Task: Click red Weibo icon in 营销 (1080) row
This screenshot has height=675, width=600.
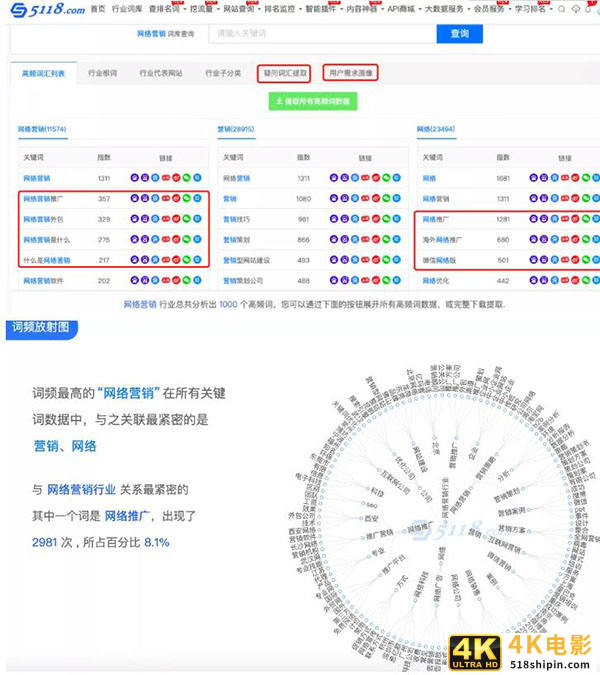Action: click(376, 198)
